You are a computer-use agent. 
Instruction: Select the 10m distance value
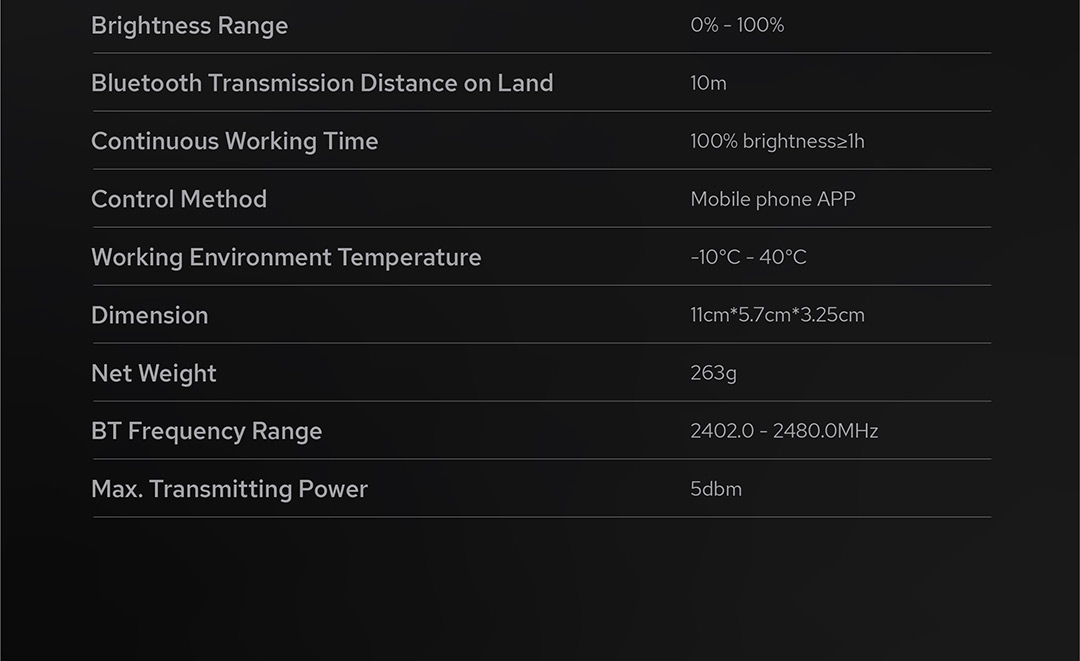pyautogui.click(x=708, y=84)
